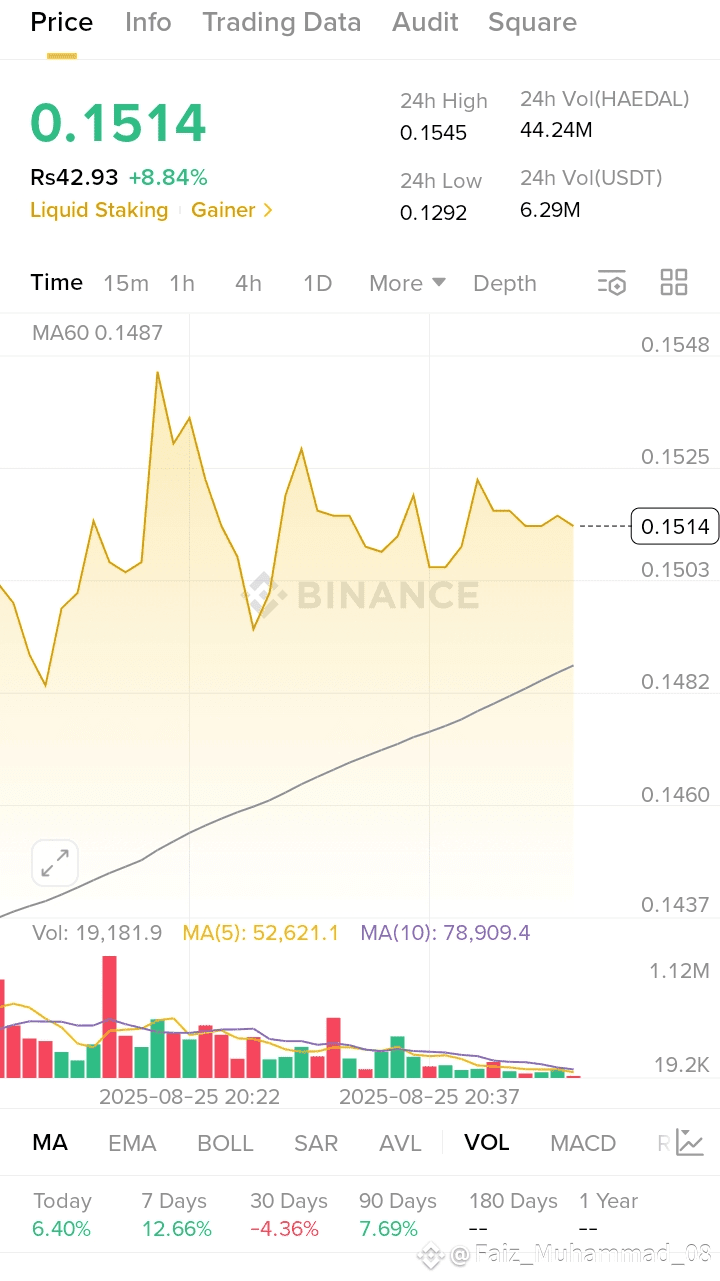The width and height of the screenshot is (720, 1281).
Task: Toggle the BOLL indicator
Action: pyautogui.click(x=225, y=1143)
